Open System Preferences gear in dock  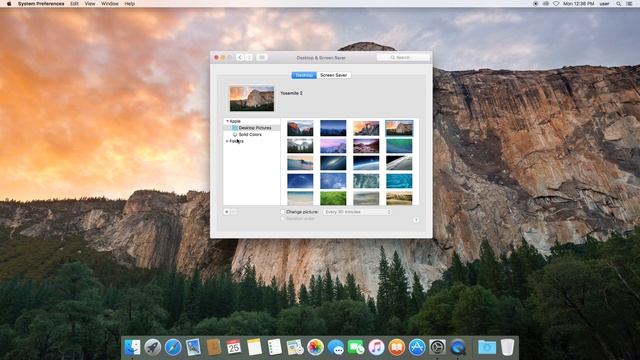pos(437,347)
